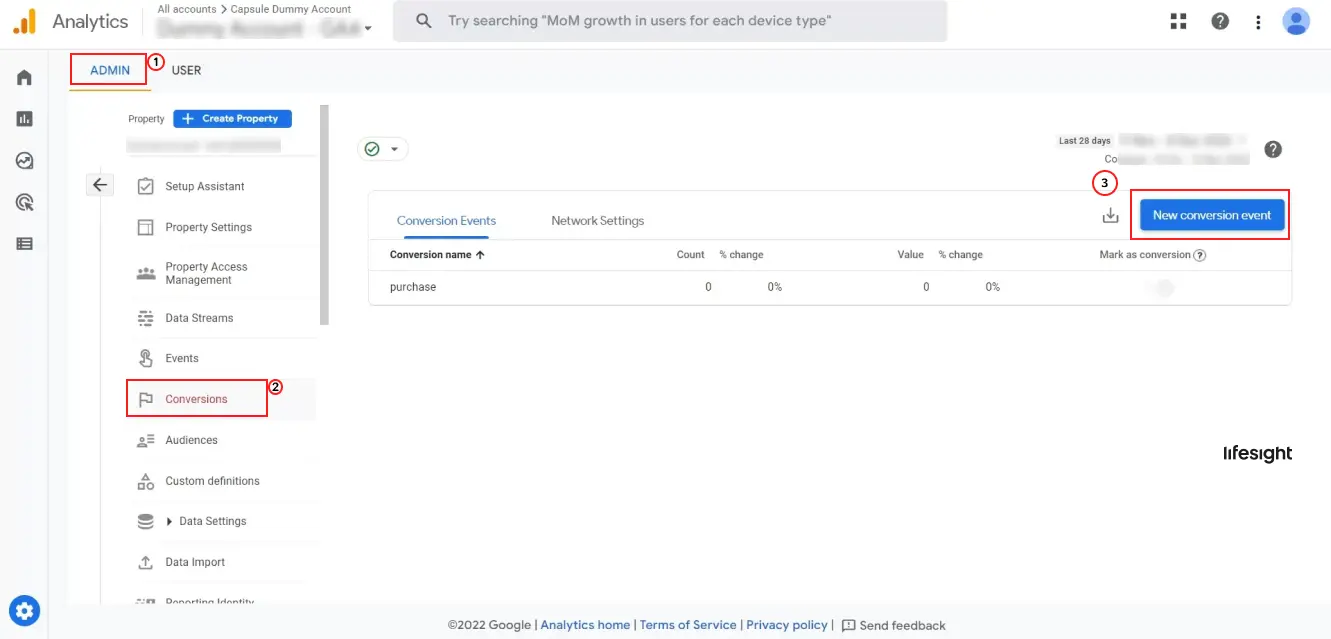Expand the Data Settings section
The height and width of the screenshot is (639, 1331).
pyautogui.click(x=169, y=521)
